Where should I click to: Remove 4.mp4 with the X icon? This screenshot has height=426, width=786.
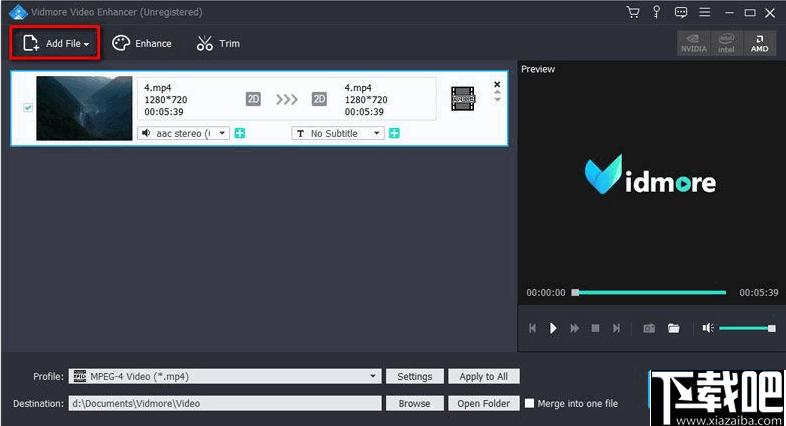point(497,84)
